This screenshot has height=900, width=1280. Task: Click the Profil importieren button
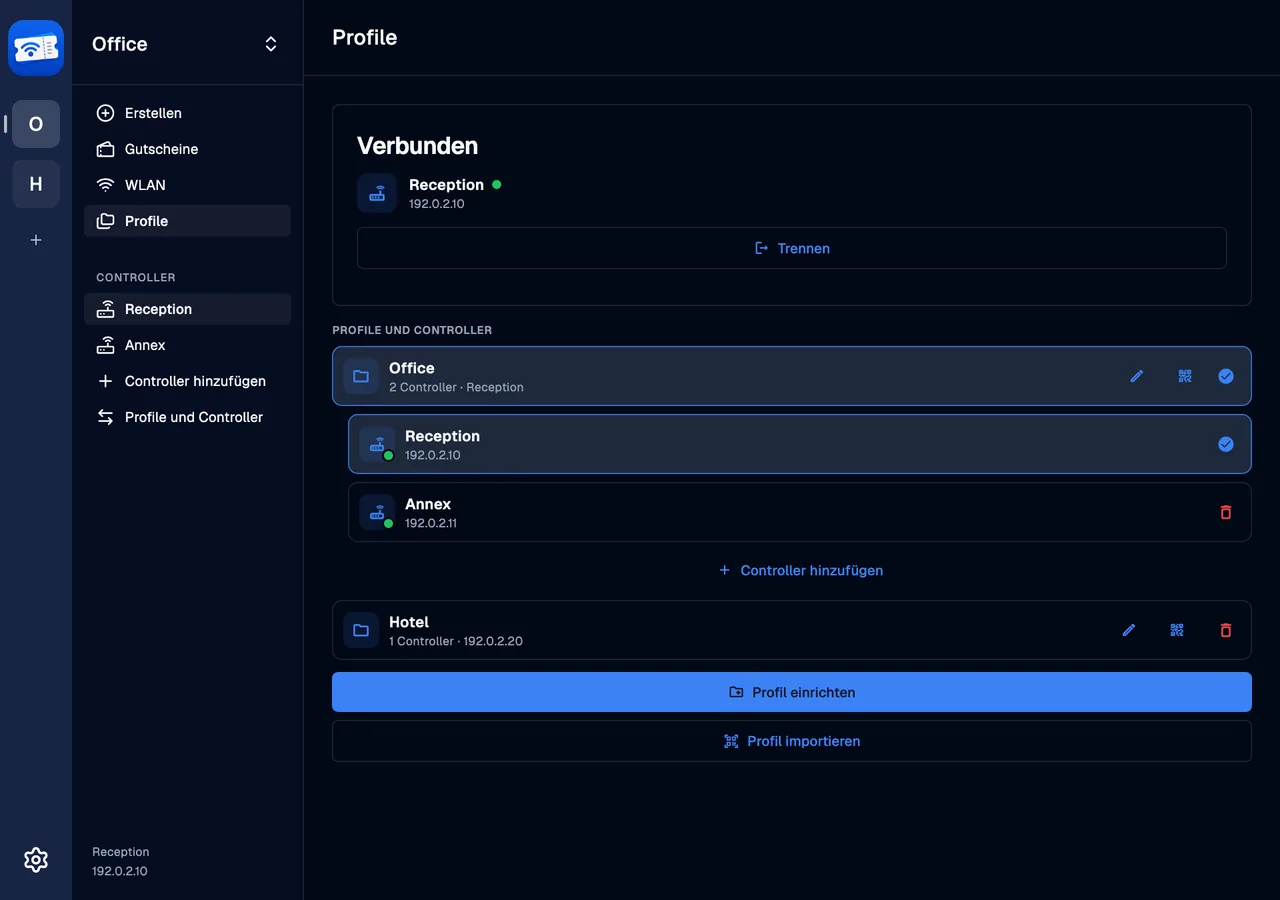tap(792, 741)
